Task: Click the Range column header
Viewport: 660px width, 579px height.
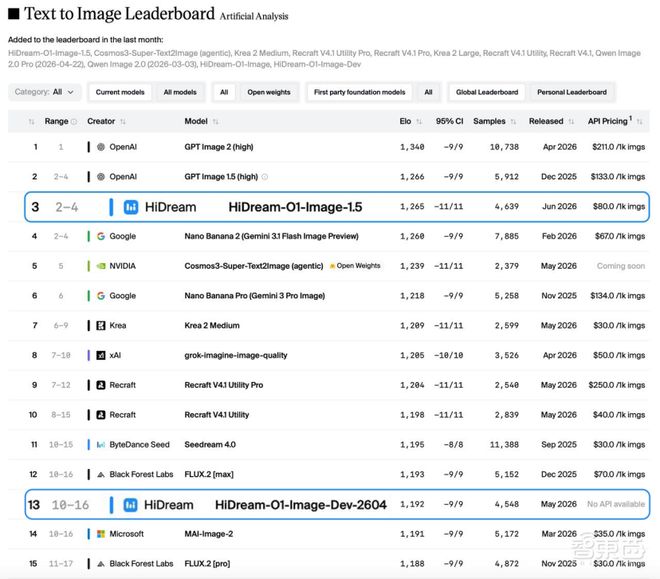Action: (56, 121)
